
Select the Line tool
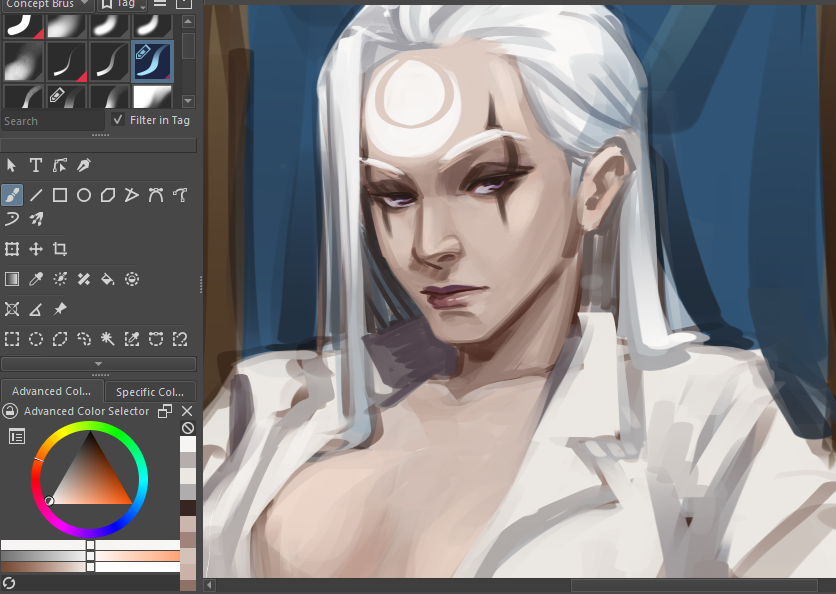click(36, 195)
